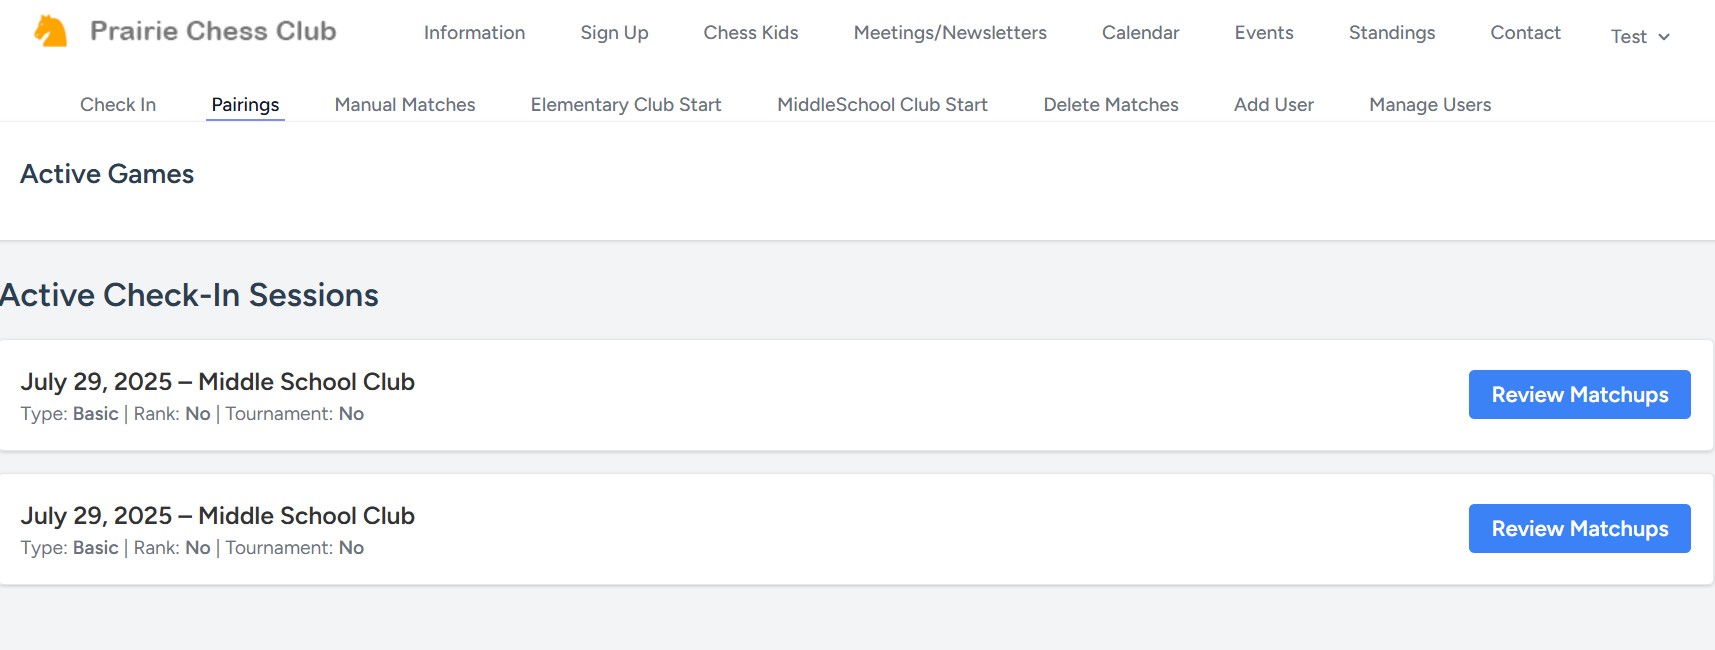
Task: Navigate to Meetings/Newsletters
Action: (949, 33)
